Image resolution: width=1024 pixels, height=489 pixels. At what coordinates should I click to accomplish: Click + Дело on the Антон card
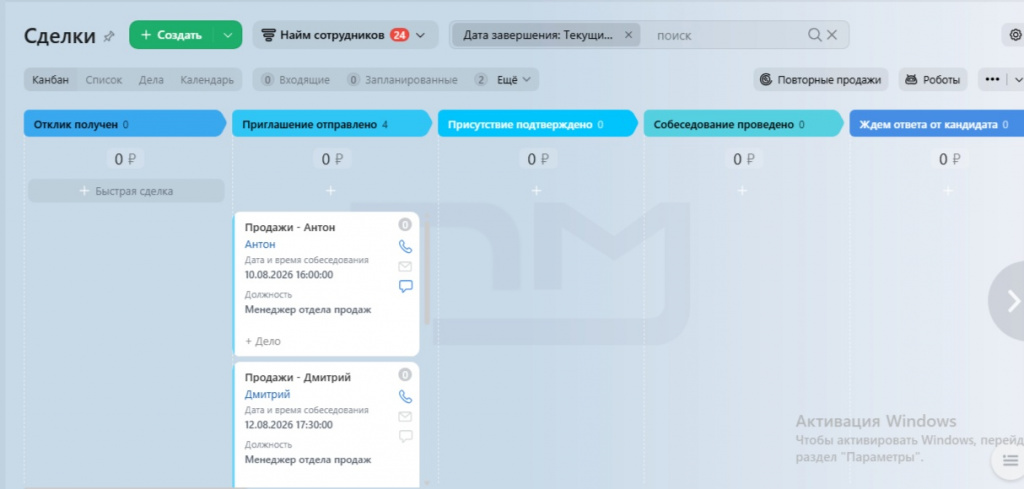(263, 341)
